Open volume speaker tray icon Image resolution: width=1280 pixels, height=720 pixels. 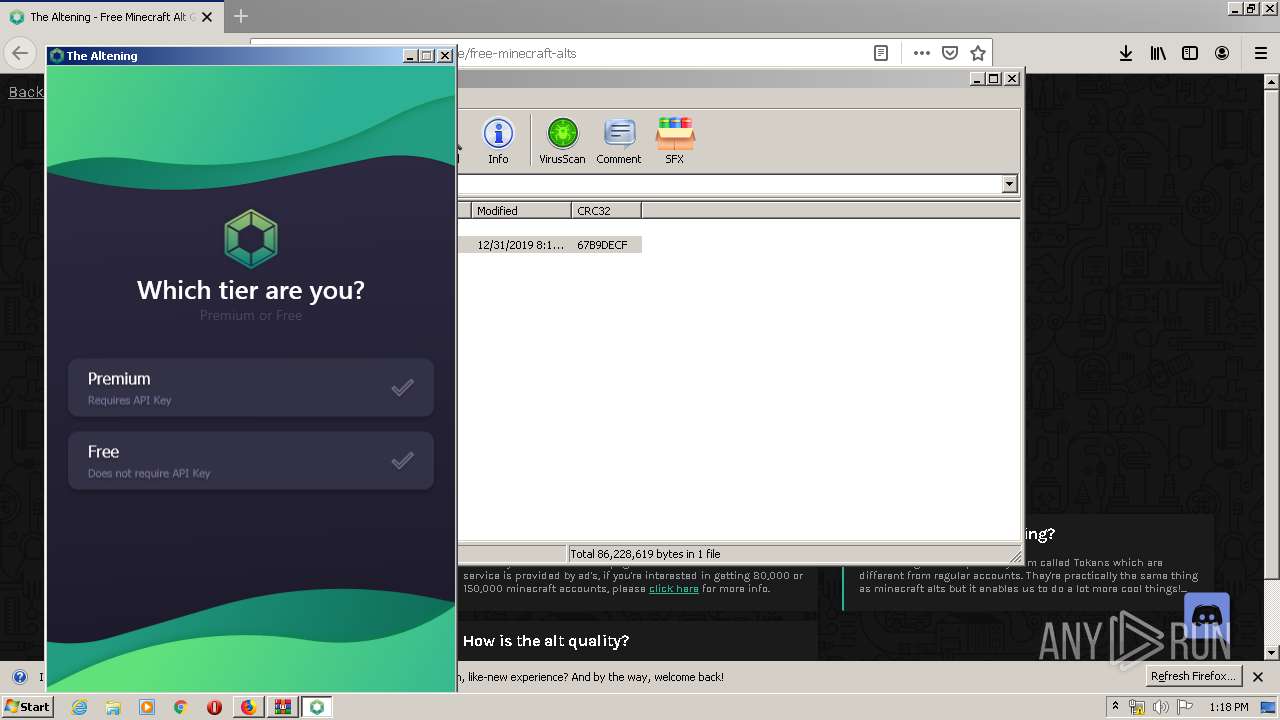(x=1161, y=707)
